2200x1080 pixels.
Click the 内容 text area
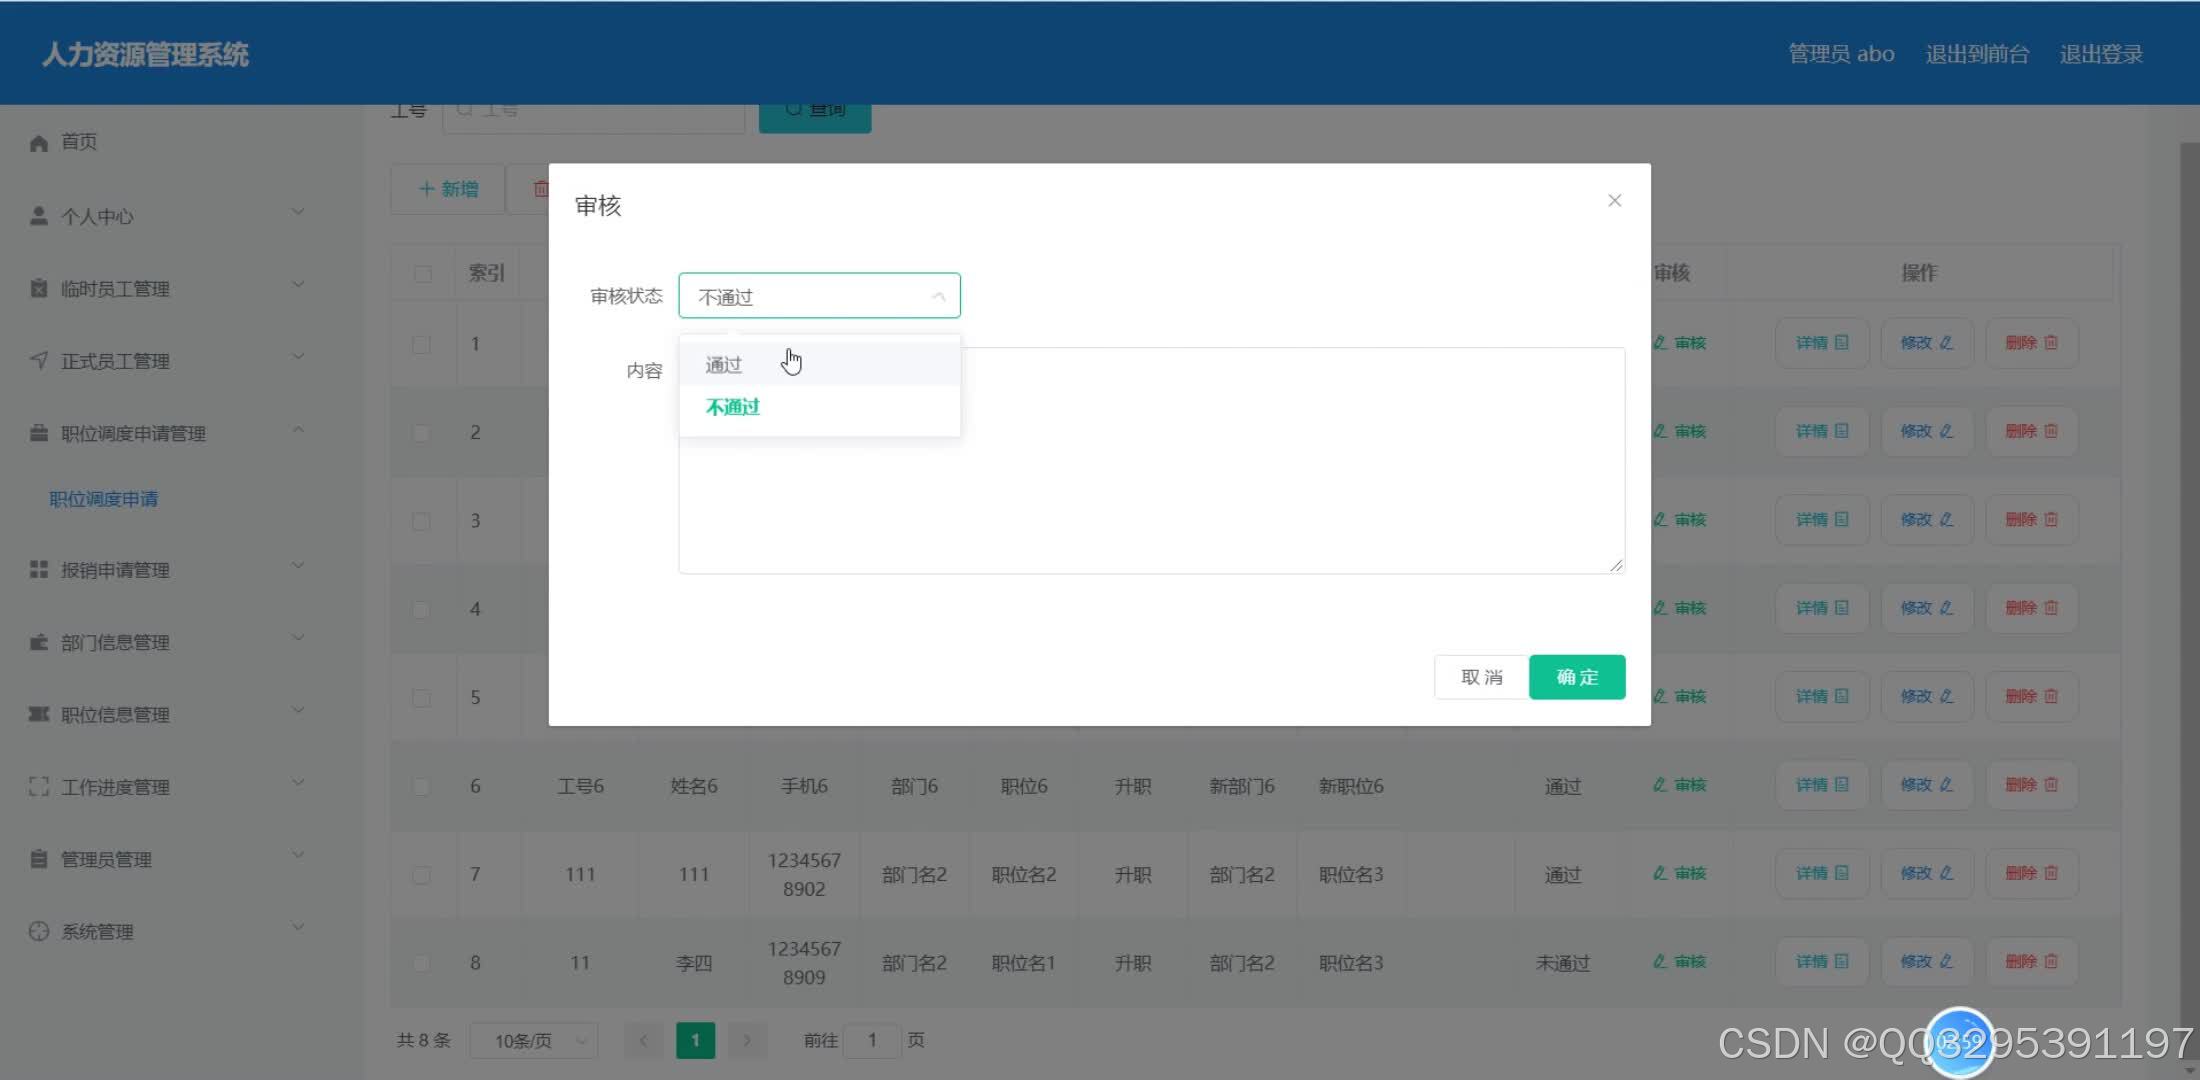tap(1151, 460)
